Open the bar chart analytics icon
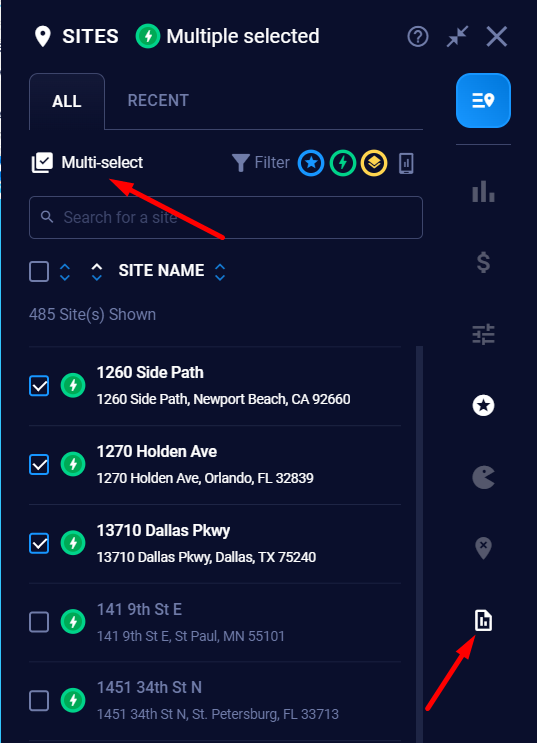Screen dimensions: 537x743 [483, 191]
